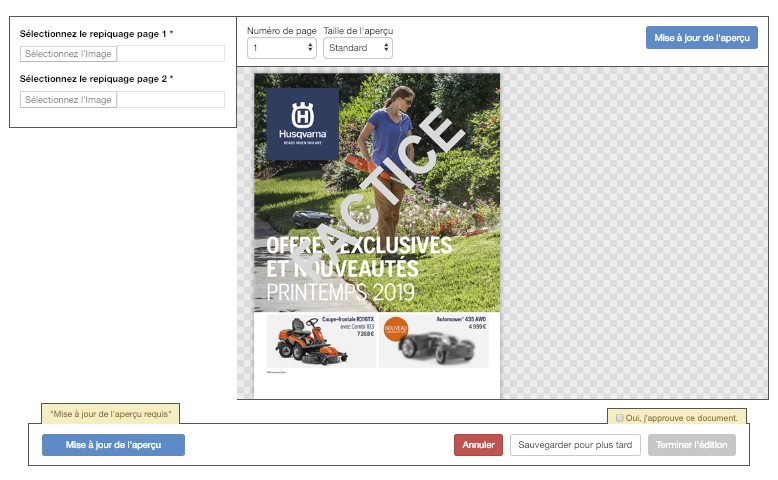778x480 pixels.
Task: Click the 'PRINTEMPS 2019' headline in preview
Action: click(340, 292)
